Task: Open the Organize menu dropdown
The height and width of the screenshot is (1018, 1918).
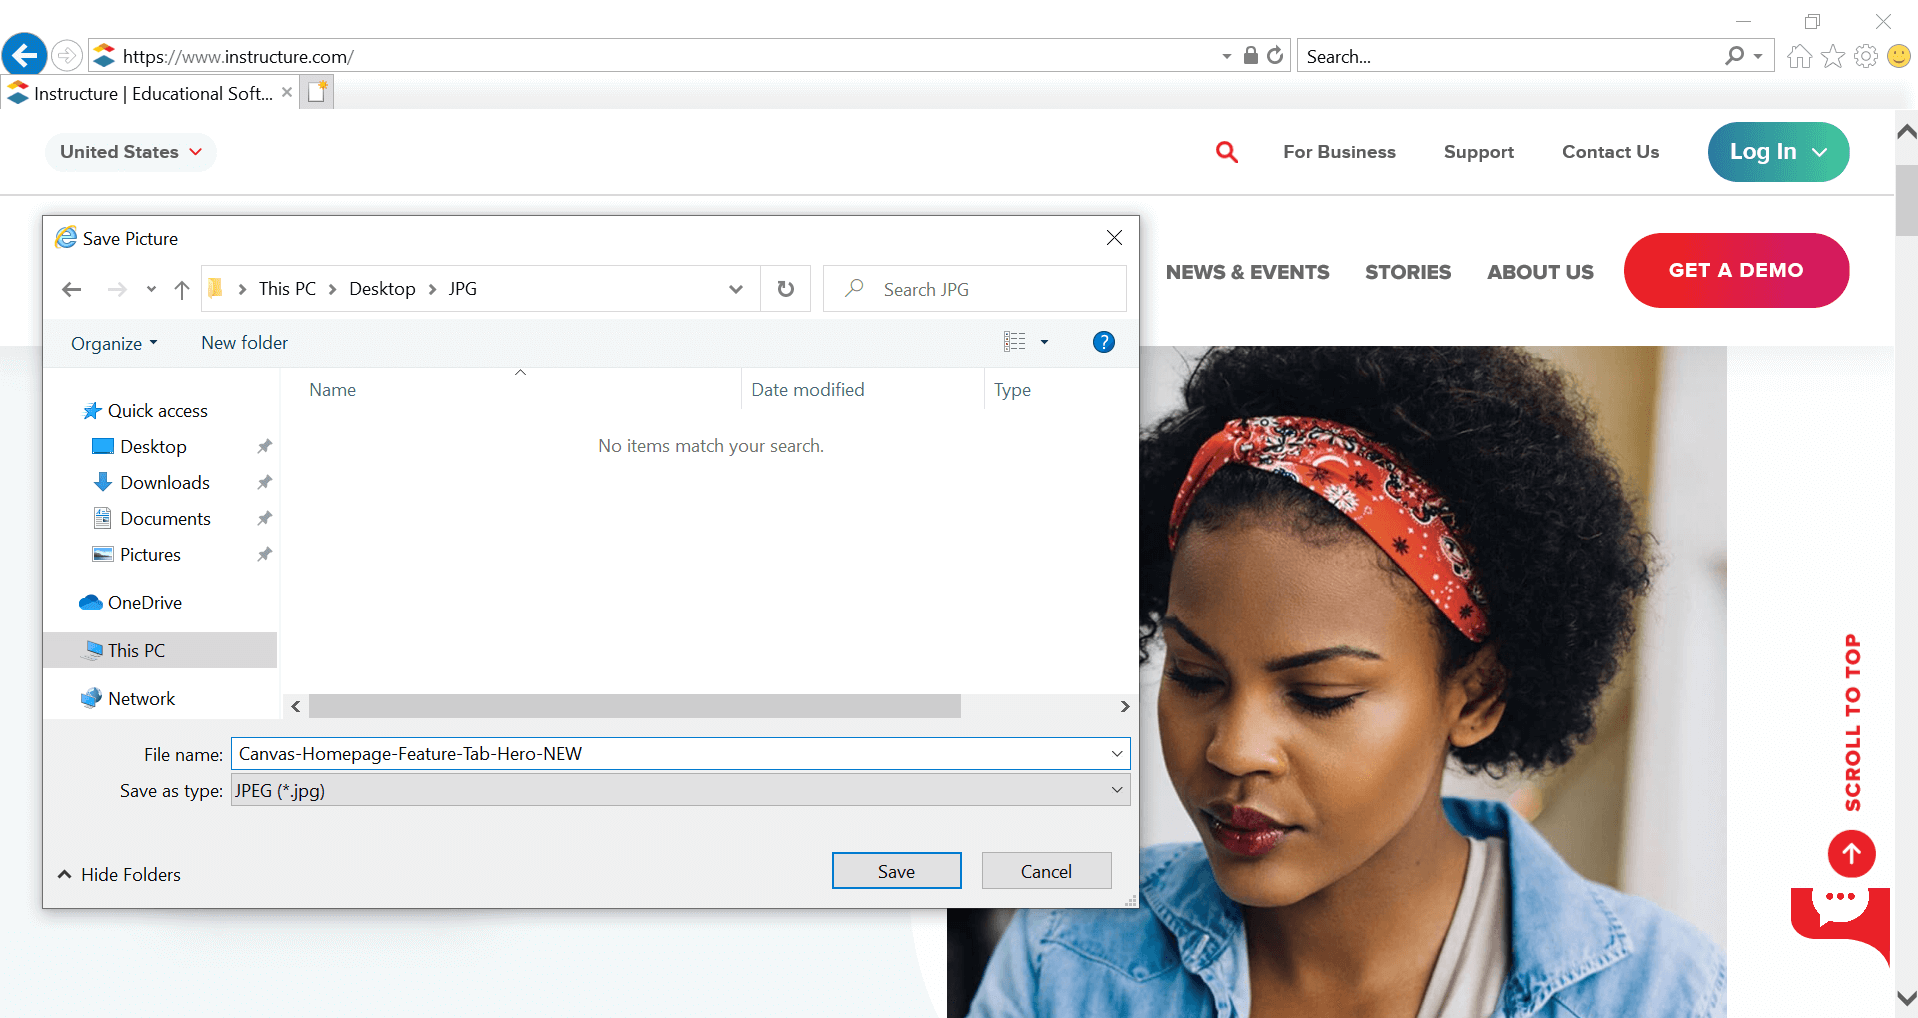Action: (114, 344)
